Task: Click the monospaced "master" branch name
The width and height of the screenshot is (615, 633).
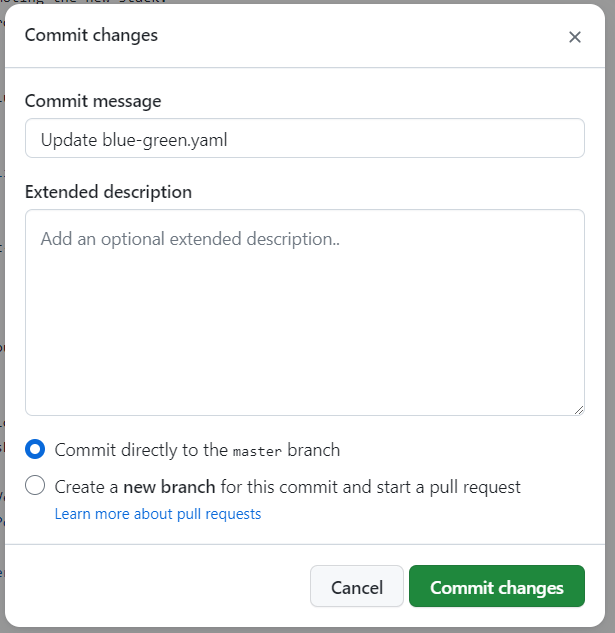Action: pos(257,451)
